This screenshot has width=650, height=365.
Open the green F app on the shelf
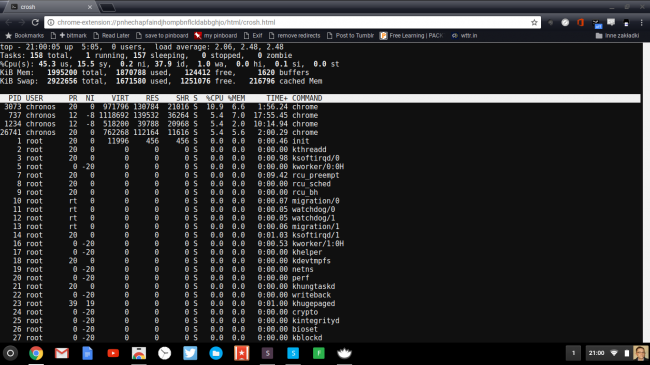(319, 353)
